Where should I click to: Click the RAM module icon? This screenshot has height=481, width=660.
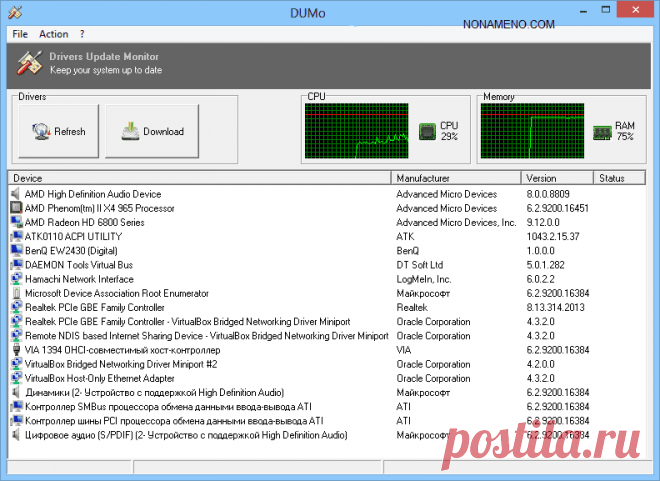[x=602, y=133]
